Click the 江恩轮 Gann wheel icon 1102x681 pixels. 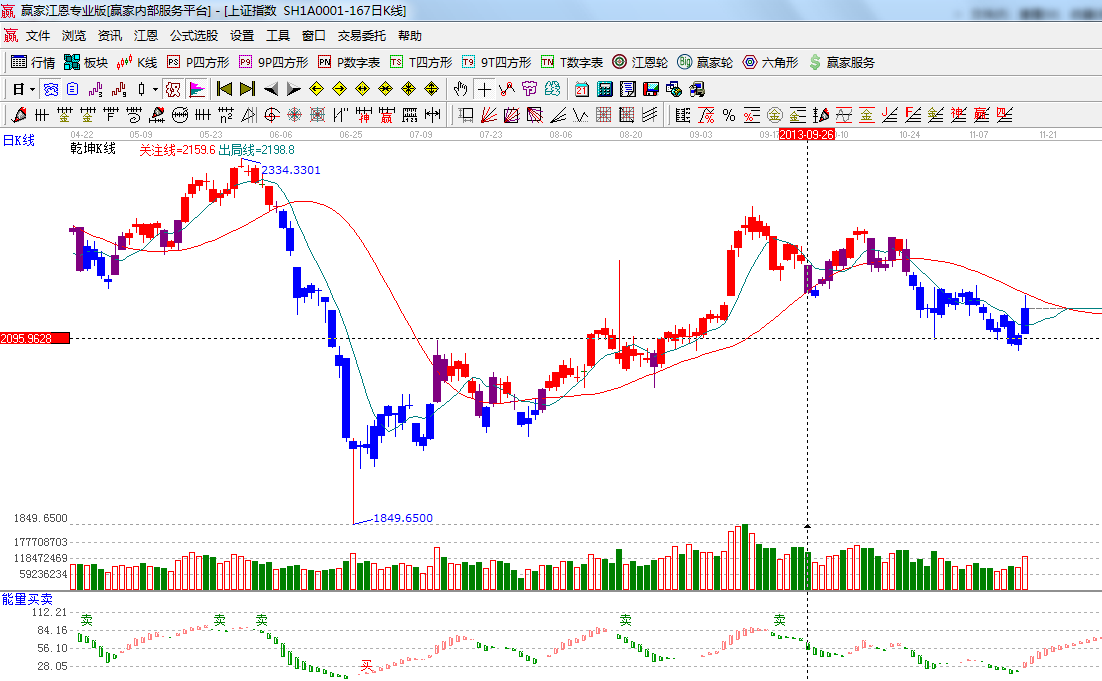click(x=640, y=62)
